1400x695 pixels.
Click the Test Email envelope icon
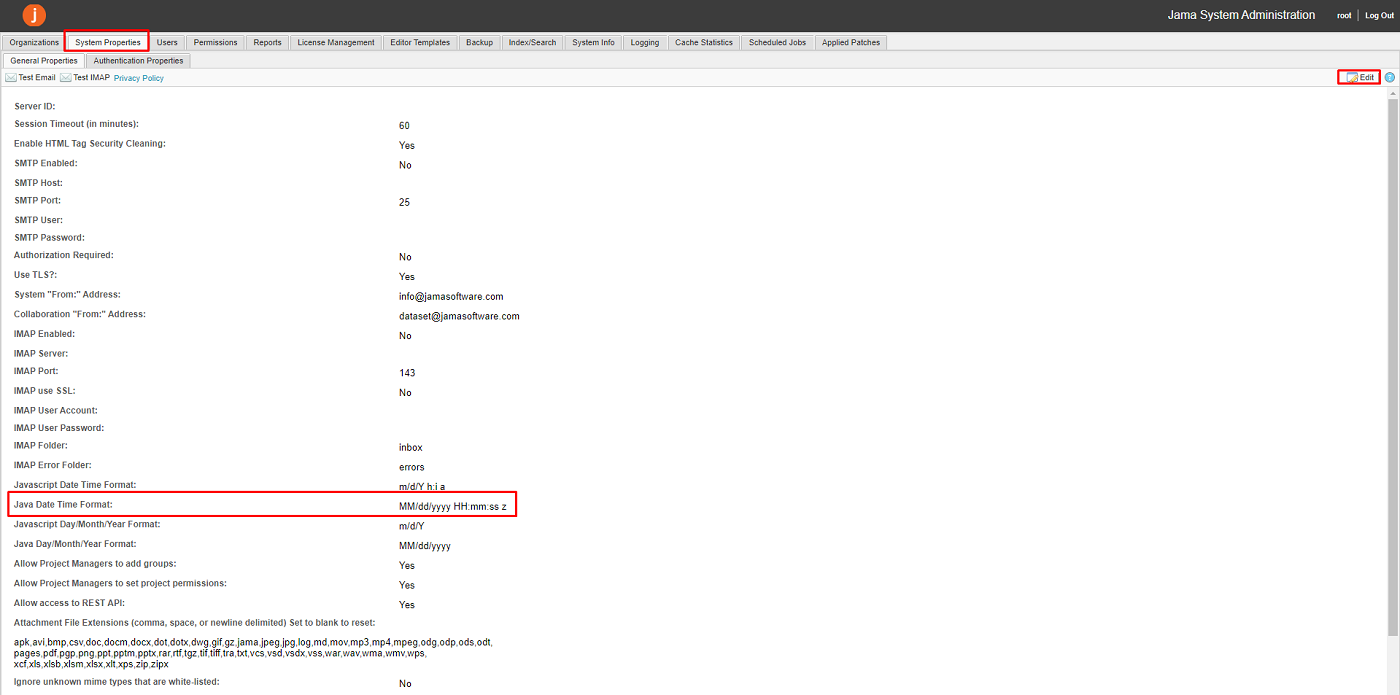tap(11, 78)
